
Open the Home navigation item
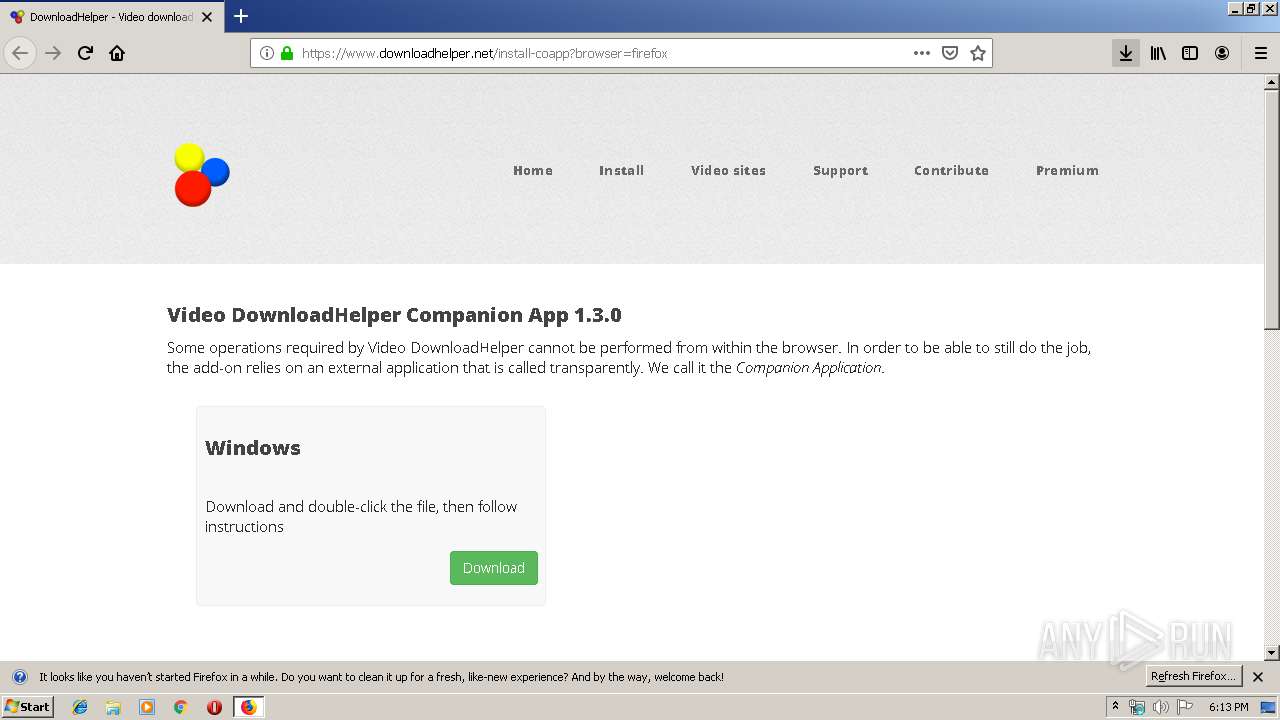(533, 170)
